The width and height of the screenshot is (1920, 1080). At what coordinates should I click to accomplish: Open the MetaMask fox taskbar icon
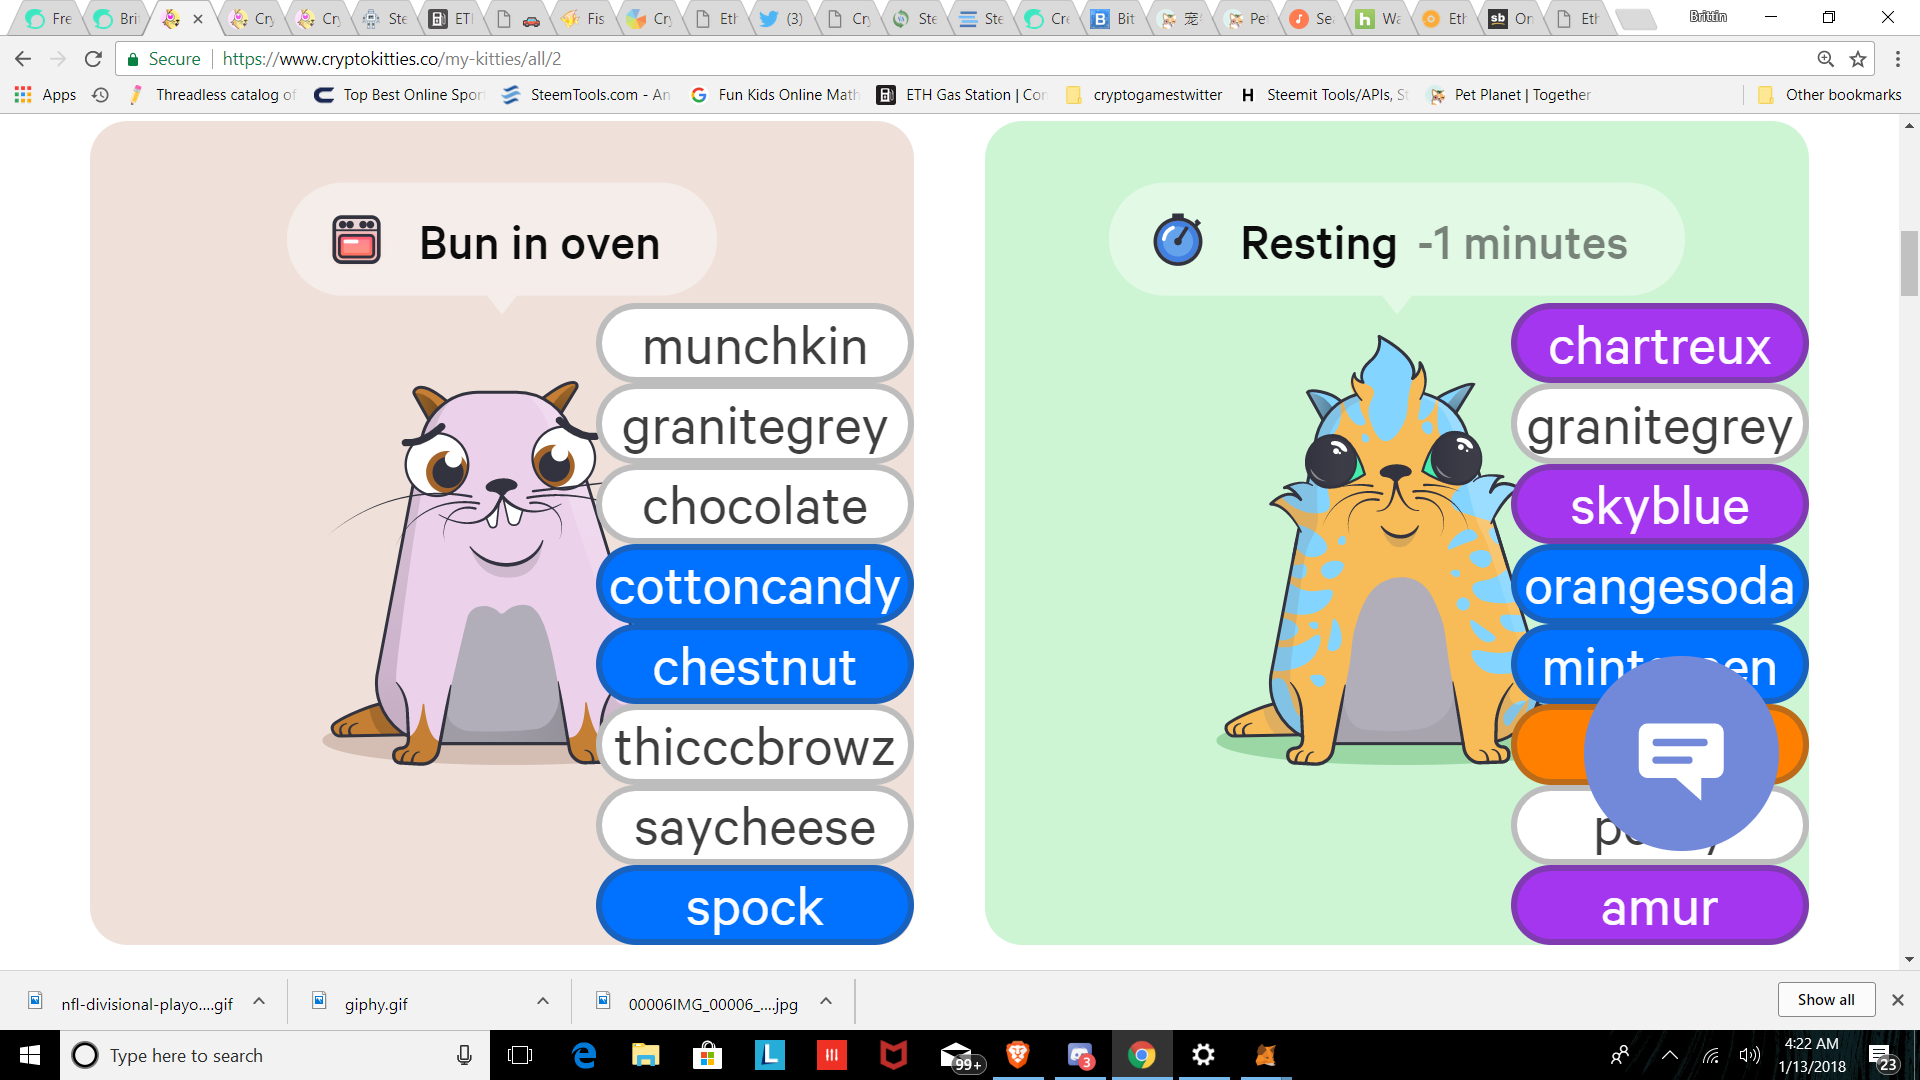tap(1266, 1055)
